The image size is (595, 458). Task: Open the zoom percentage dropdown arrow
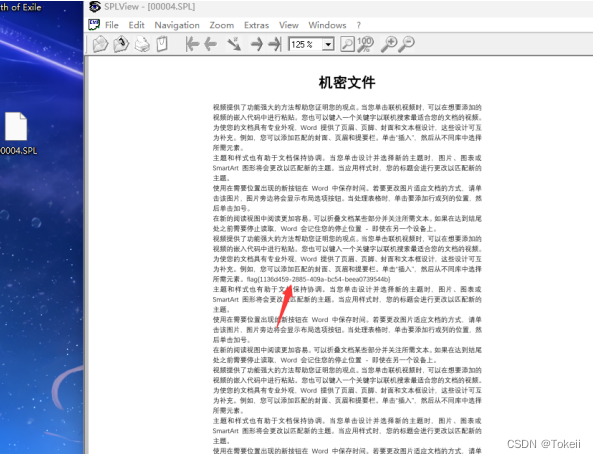(x=328, y=44)
